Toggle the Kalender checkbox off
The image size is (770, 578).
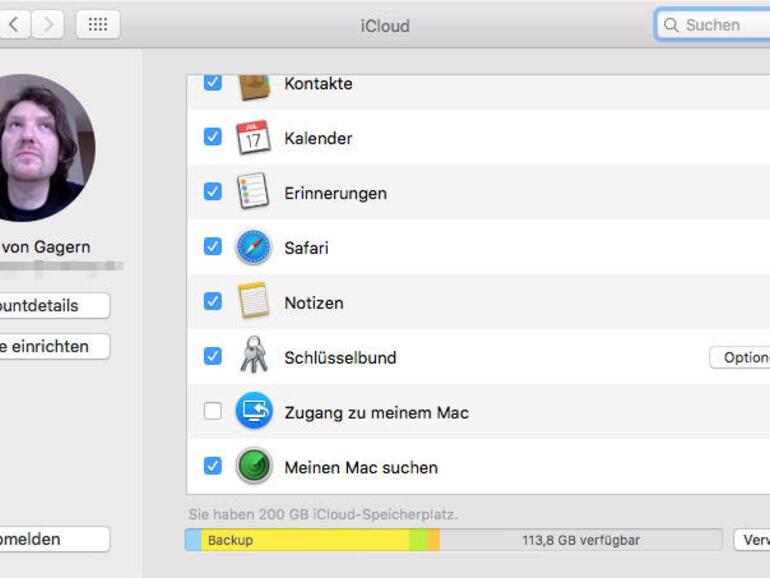click(212, 138)
